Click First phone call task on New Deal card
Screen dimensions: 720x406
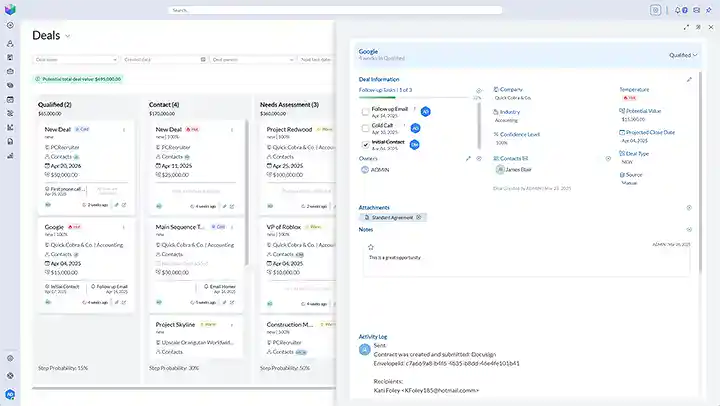point(65,191)
